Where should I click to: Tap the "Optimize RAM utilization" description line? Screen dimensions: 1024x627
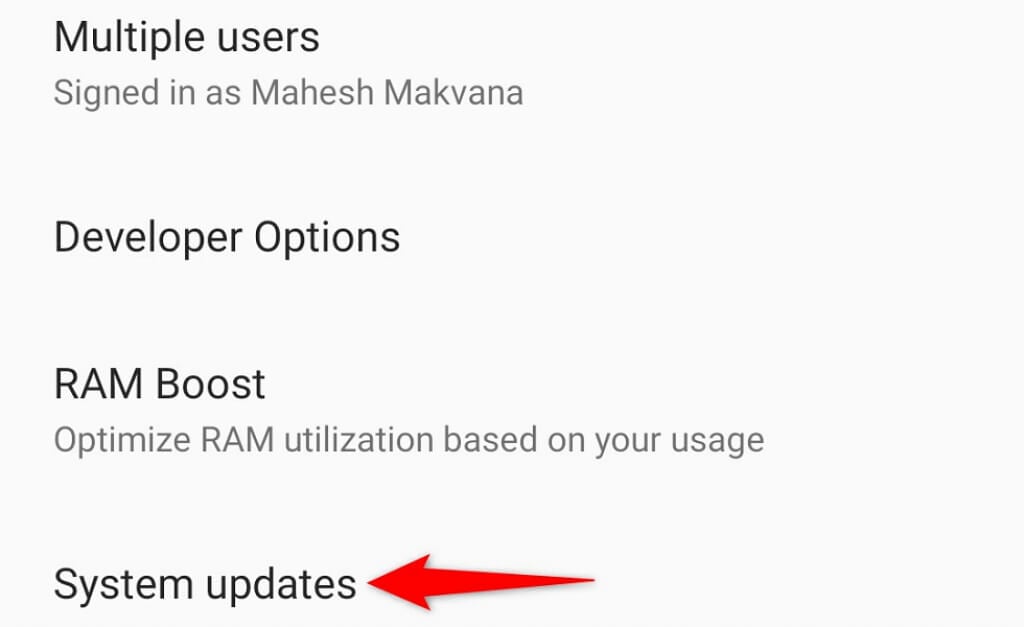pyautogui.click(x=409, y=440)
